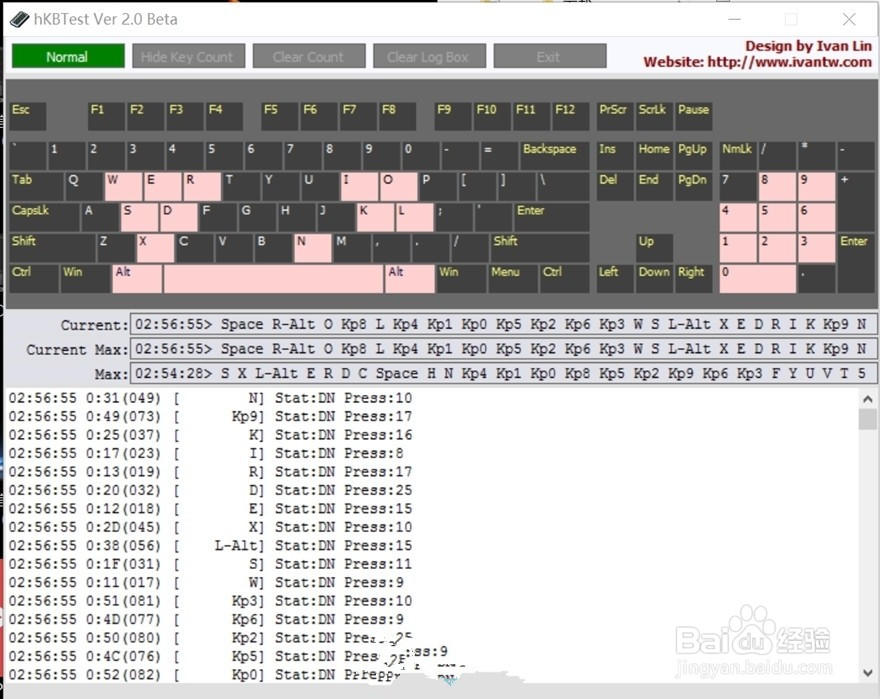Click the Hide Key Count button
Screen dimensions: 880x699
pyautogui.click(x=189, y=56)
